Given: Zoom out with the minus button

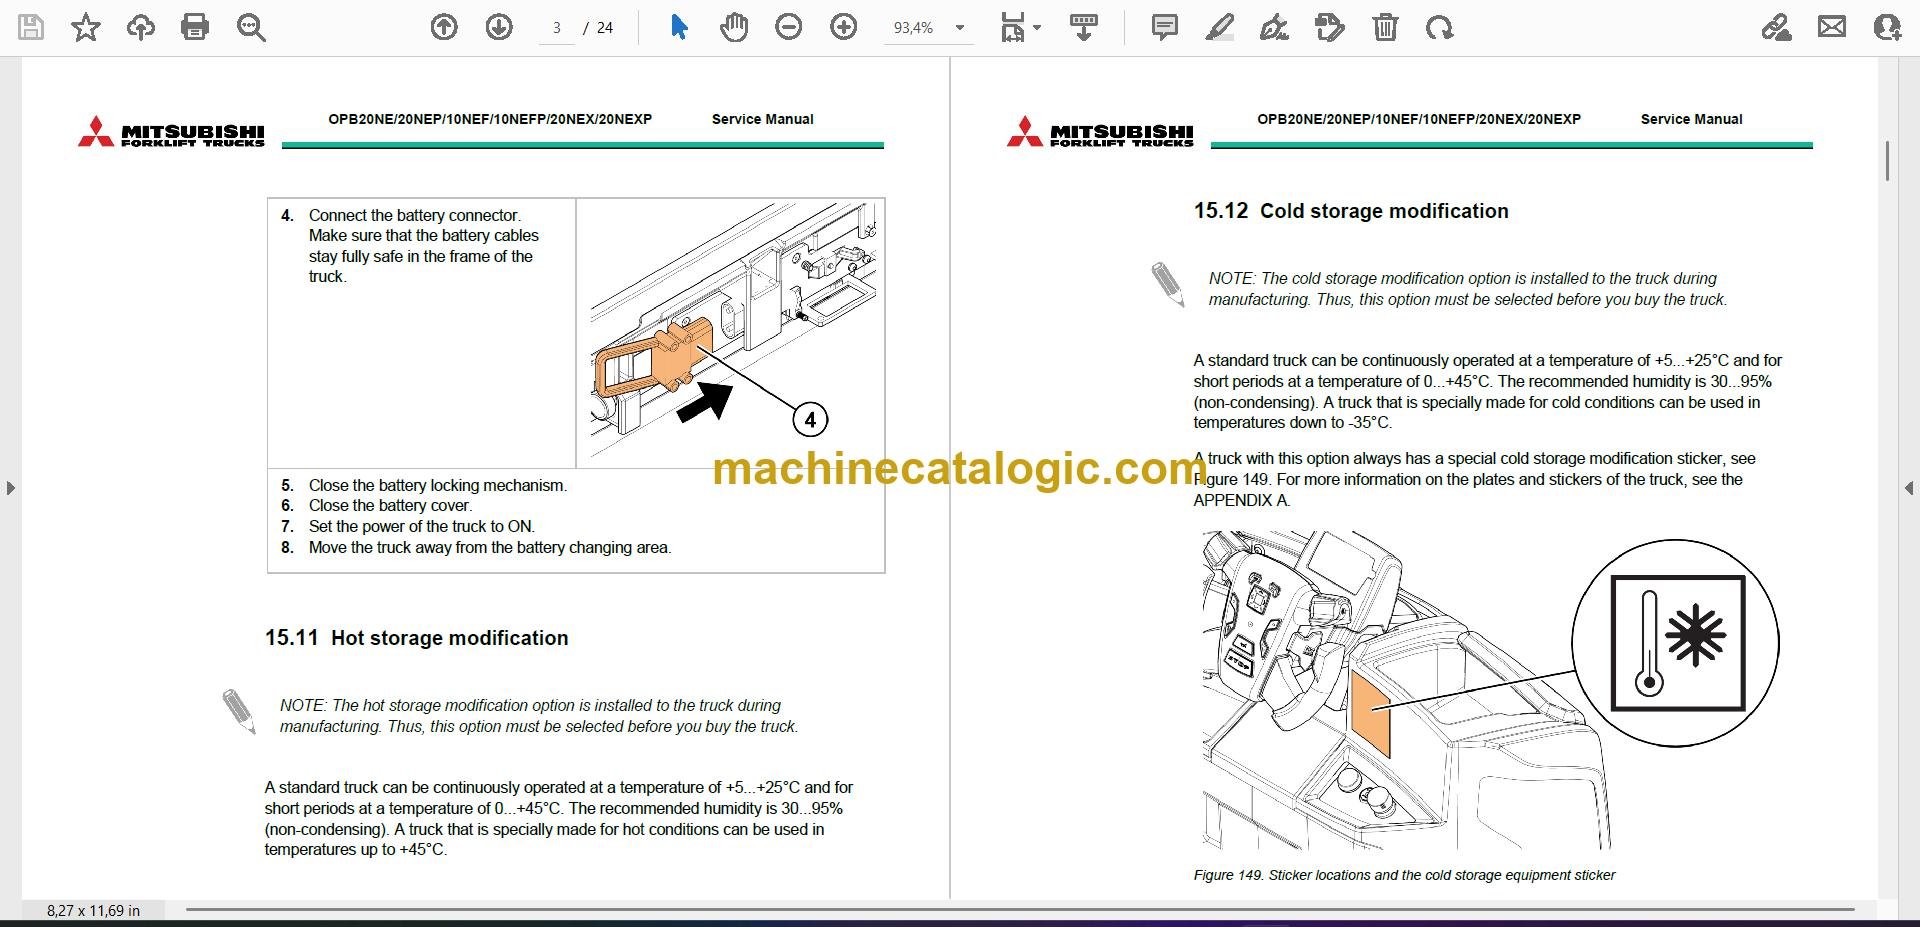Looking at the screenshot, I should 789,27.
